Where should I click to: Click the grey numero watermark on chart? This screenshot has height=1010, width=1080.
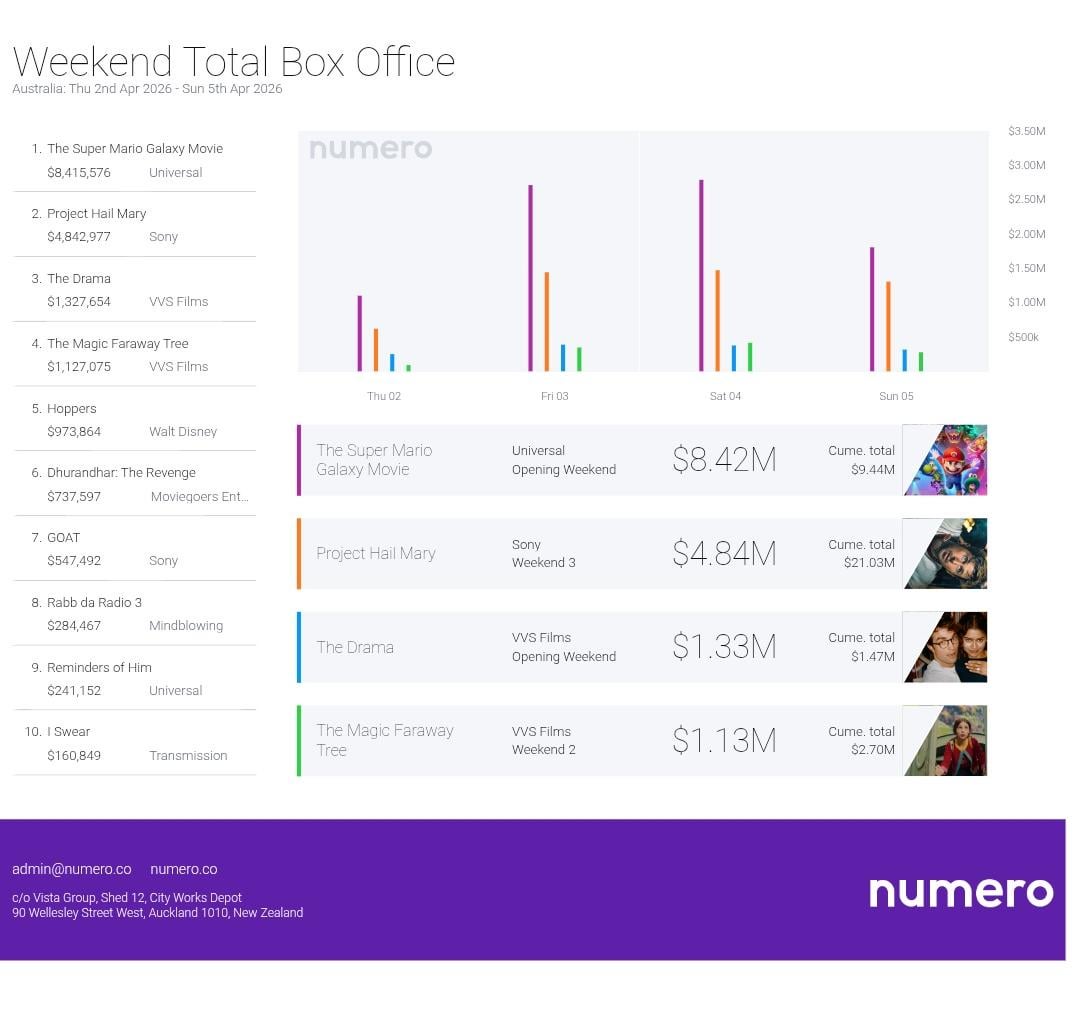click(370, 149)
